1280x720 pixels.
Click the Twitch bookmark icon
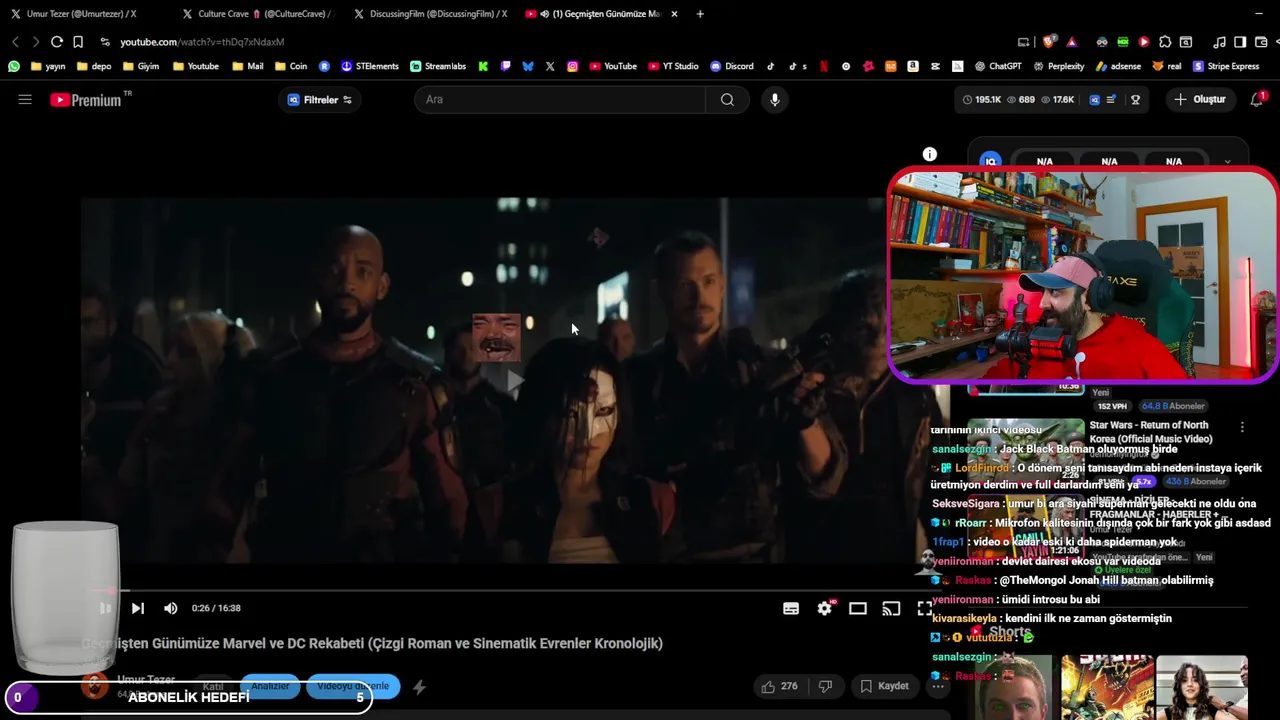505,66
